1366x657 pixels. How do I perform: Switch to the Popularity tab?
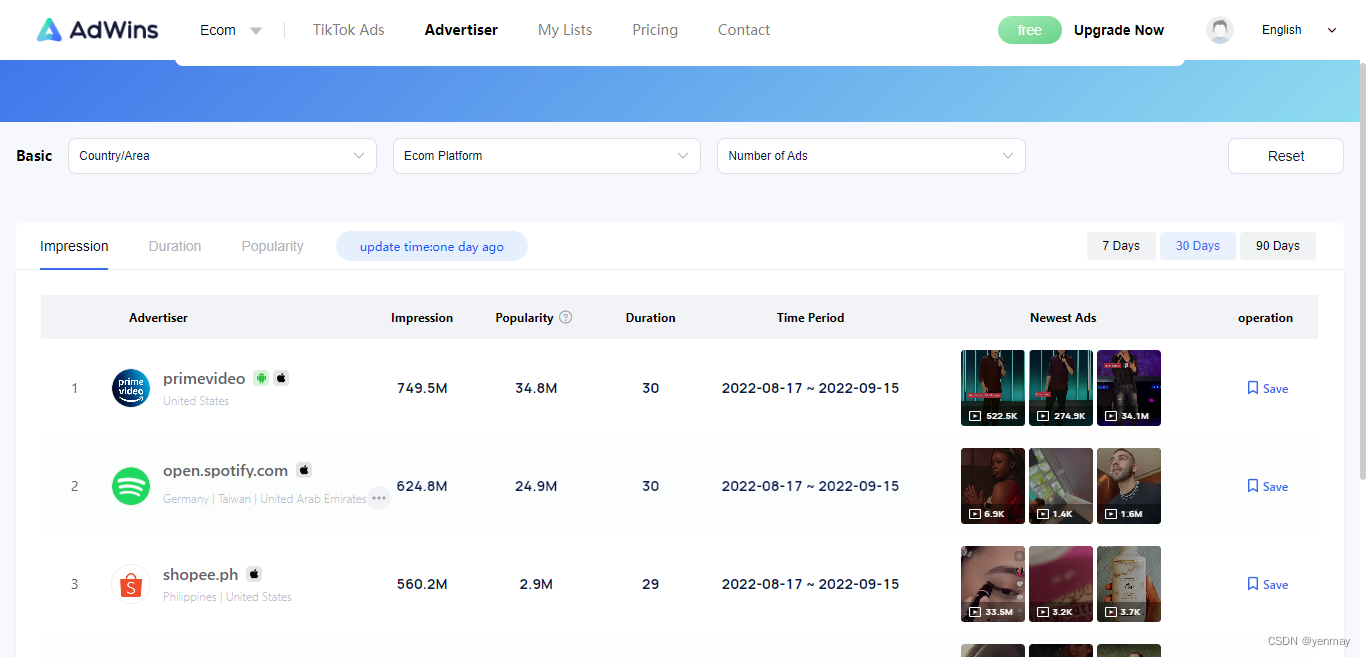[x=272, y=246]
